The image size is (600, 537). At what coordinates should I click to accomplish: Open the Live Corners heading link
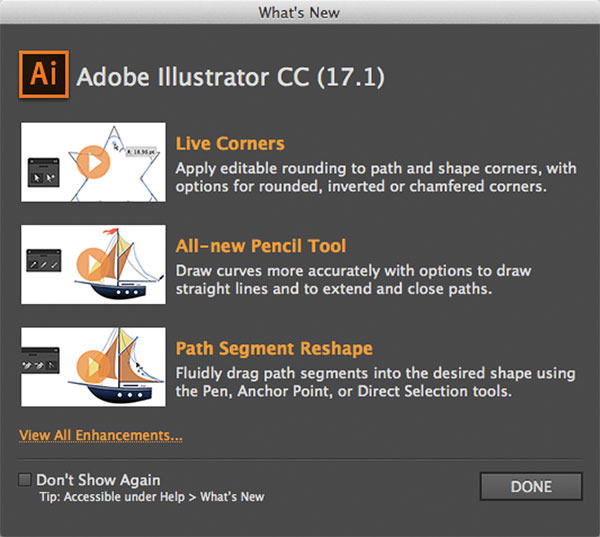click(x=230, y=143)
